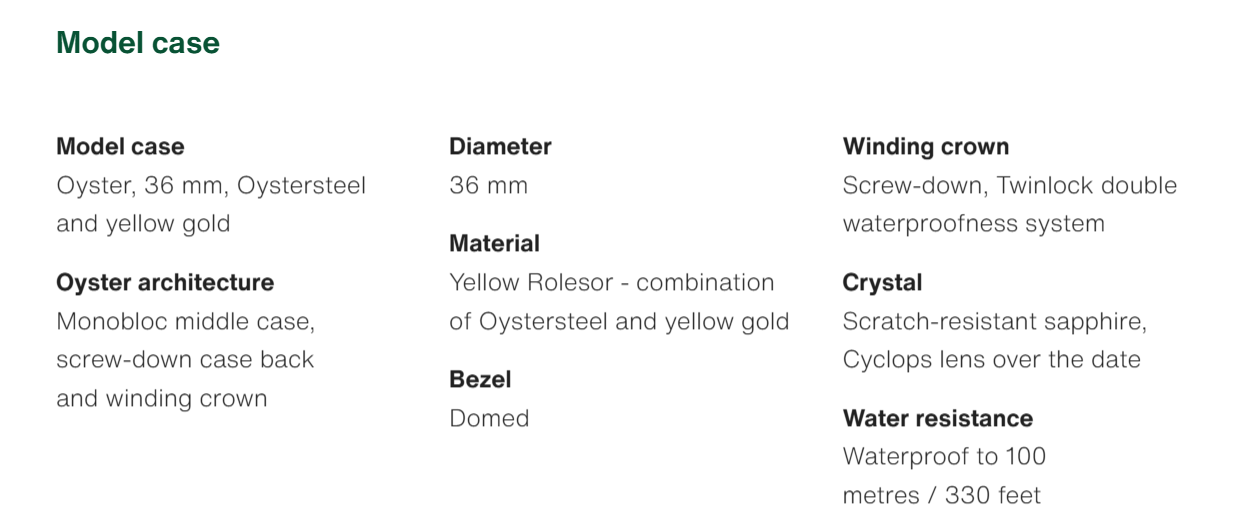The height and width of the screenshot is (520, 1254).
Task: Click the bold black Model case label
Action: pyautogui.click(x=120, y=146)
